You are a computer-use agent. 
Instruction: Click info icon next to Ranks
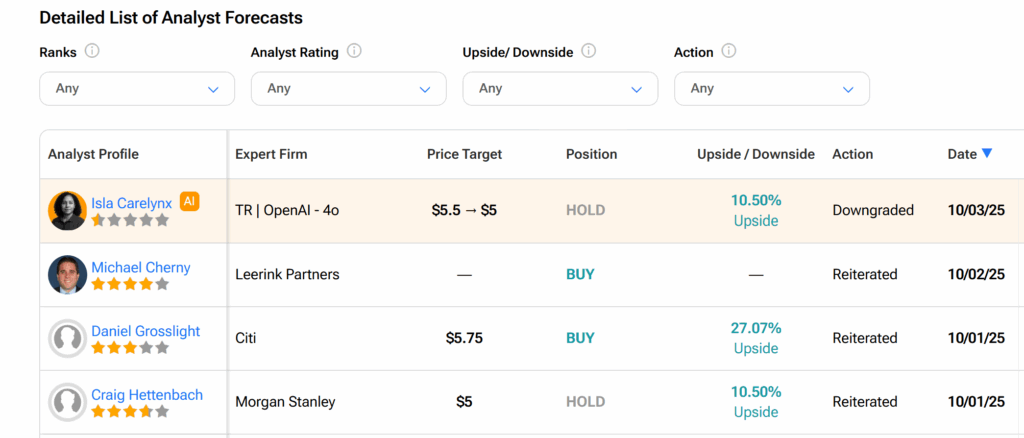point(92,51)
